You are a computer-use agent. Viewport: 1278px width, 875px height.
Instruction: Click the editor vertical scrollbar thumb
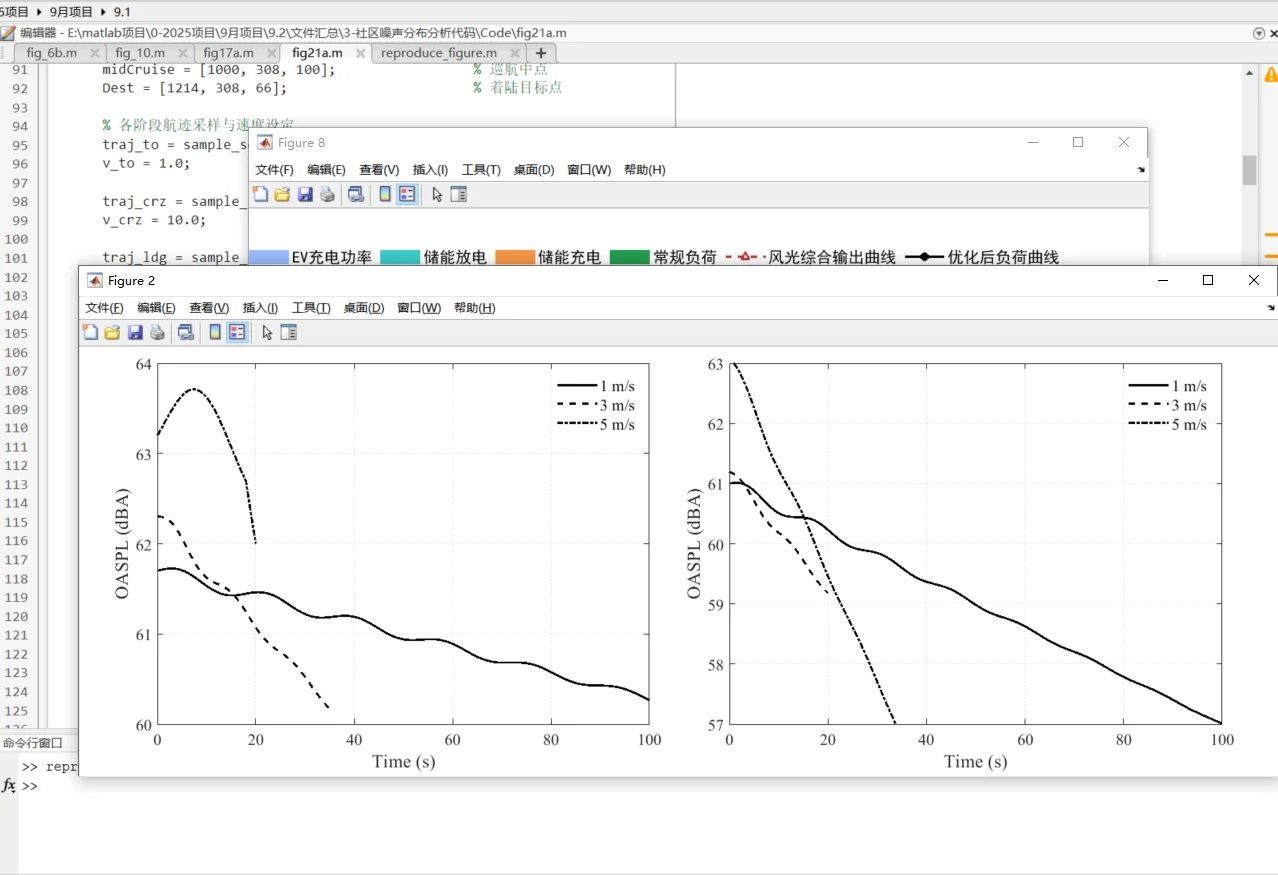coord(1249,170)
